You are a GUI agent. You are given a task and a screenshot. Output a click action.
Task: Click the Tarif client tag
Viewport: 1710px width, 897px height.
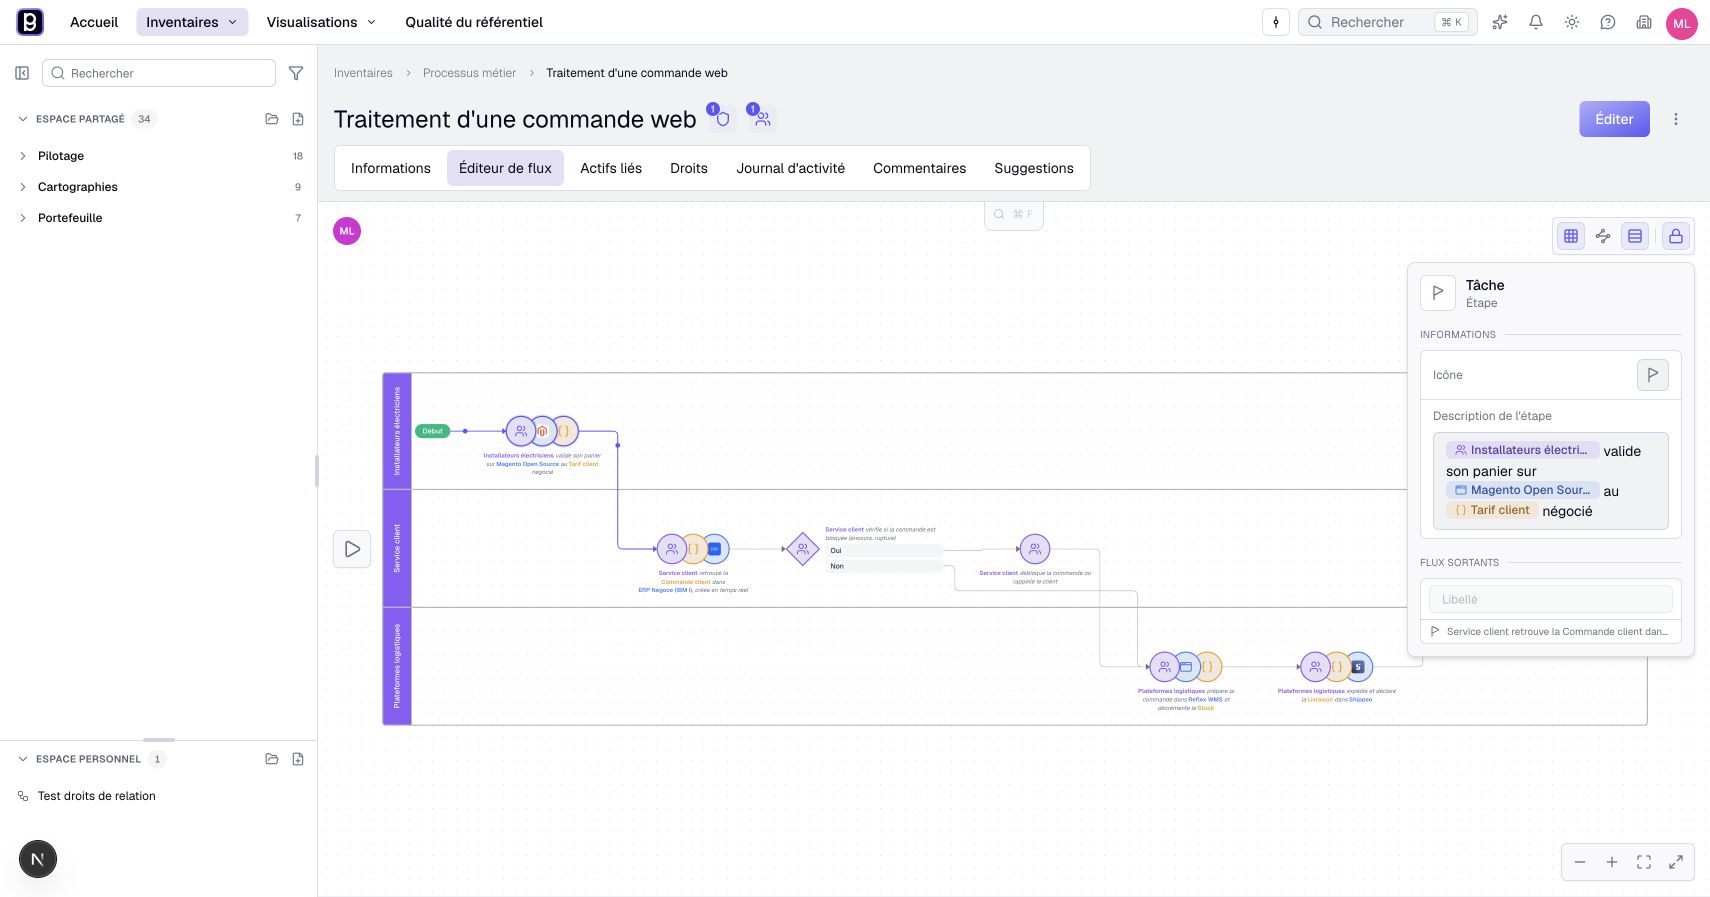[x=1492, y=510]
